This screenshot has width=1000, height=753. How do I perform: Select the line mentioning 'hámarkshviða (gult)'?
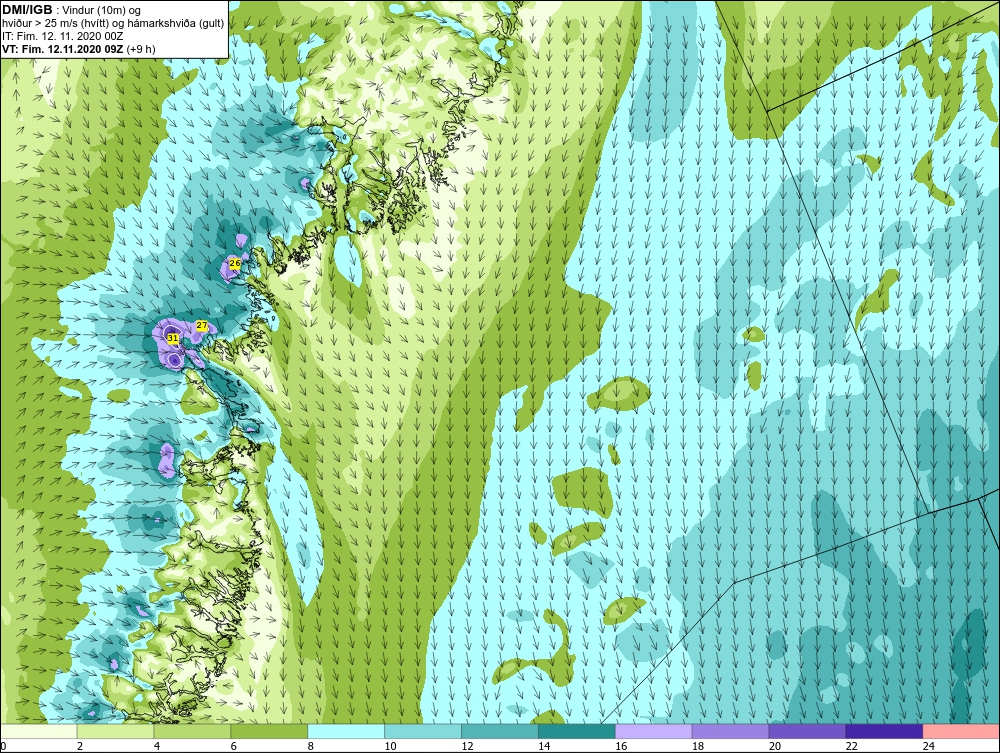[x=114, y=23]
